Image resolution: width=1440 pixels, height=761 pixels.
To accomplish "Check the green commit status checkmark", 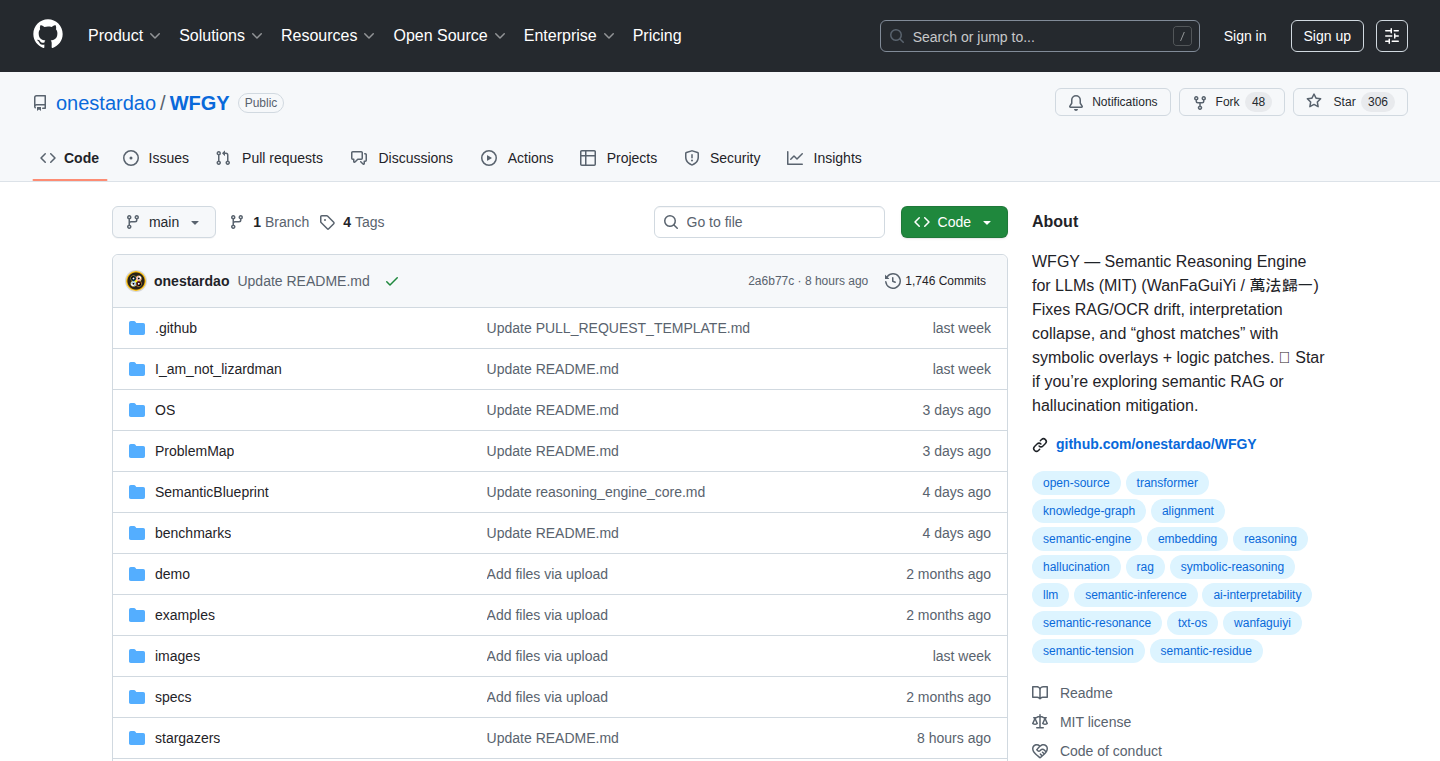I will point(392,281).
